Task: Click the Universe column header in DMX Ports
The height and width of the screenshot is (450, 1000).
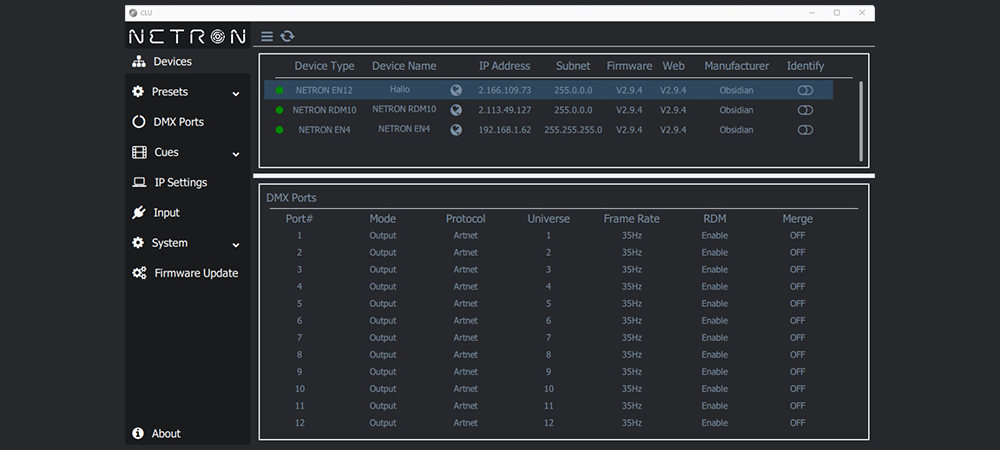Action: (548, 219)
